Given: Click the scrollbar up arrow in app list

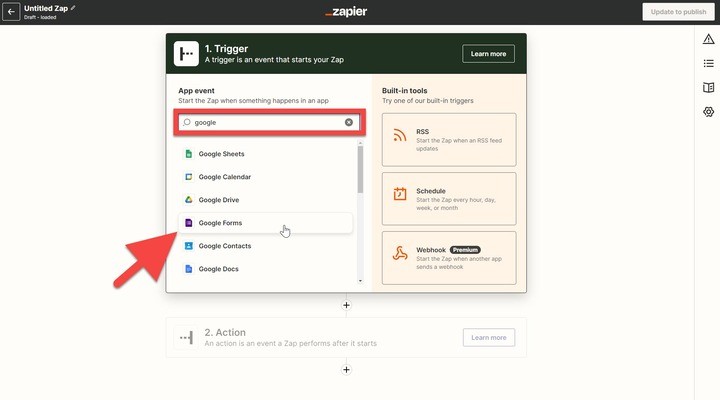Looking at the screenshot, I should pyautogui.click(x=360, y=143).
